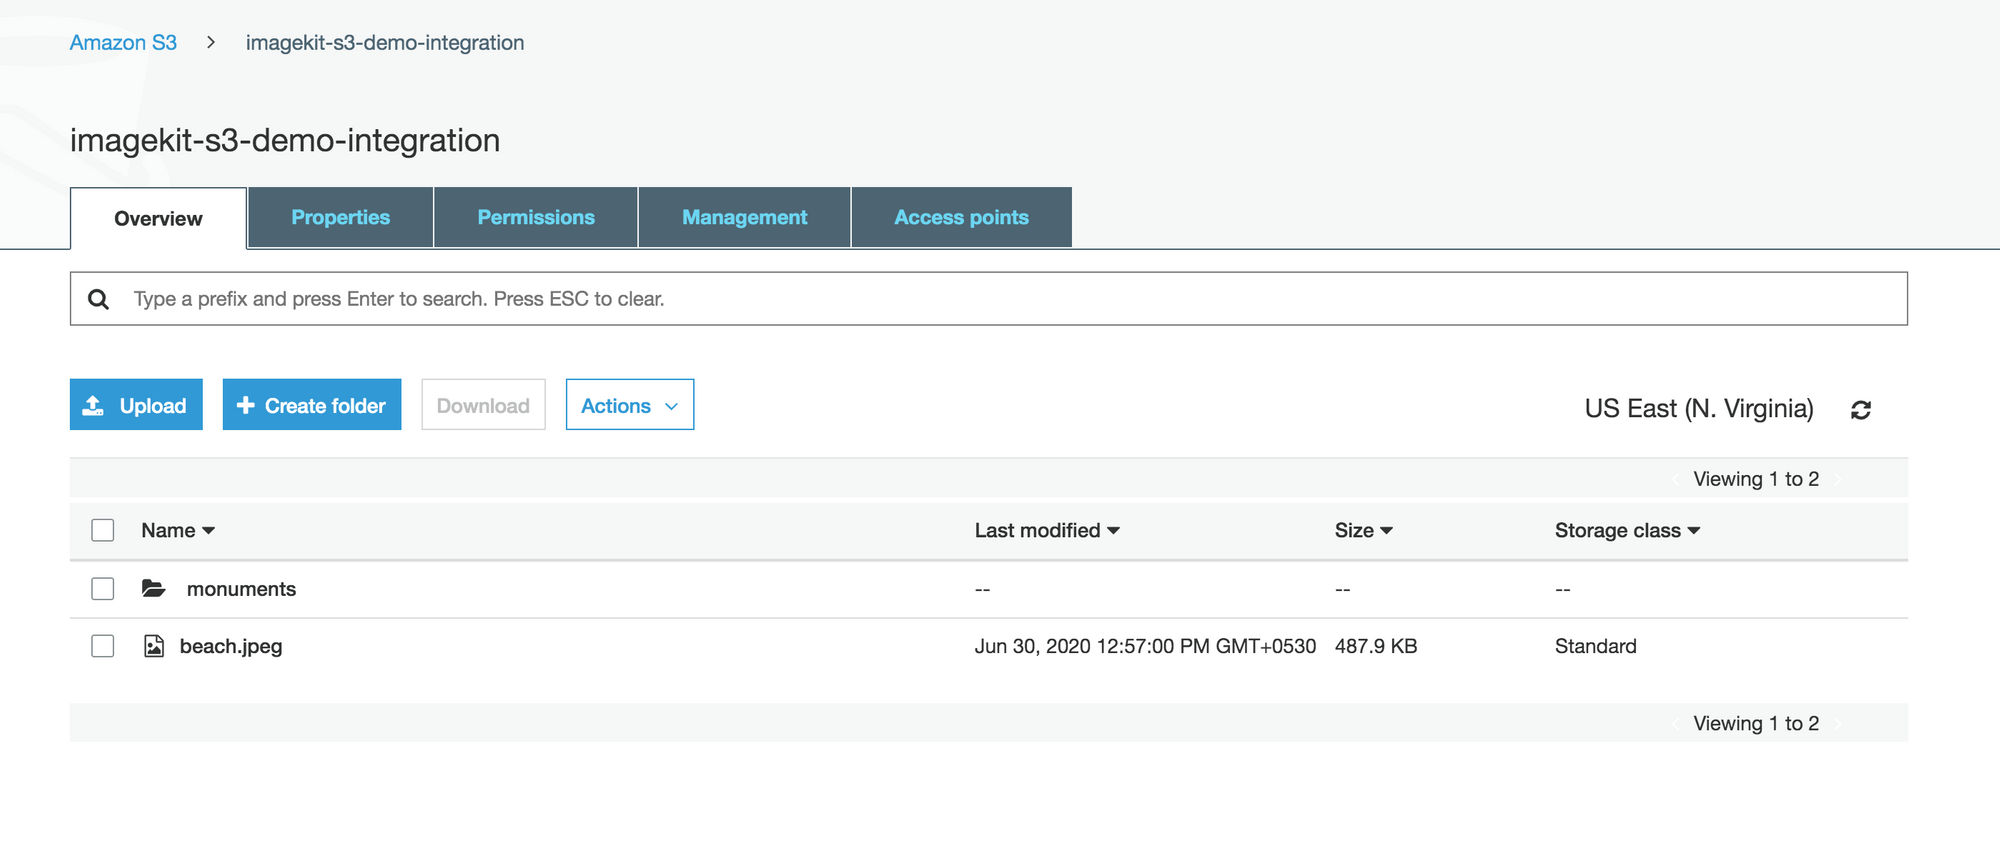
Task: Click the bucket title heading
Action: (x=285, y=140)
